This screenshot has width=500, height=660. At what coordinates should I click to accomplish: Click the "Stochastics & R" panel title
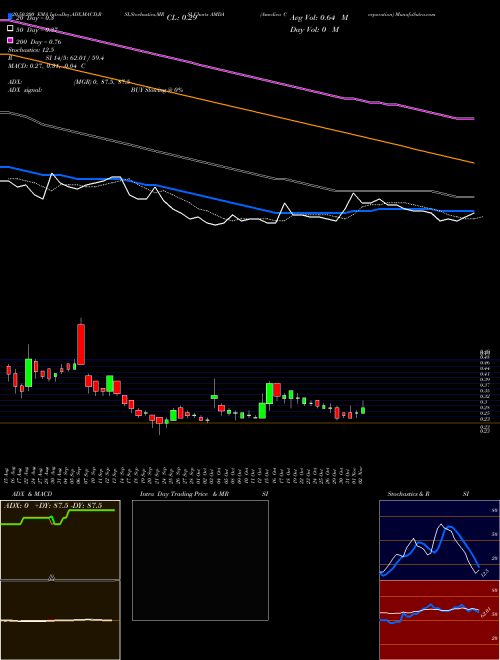408,494
